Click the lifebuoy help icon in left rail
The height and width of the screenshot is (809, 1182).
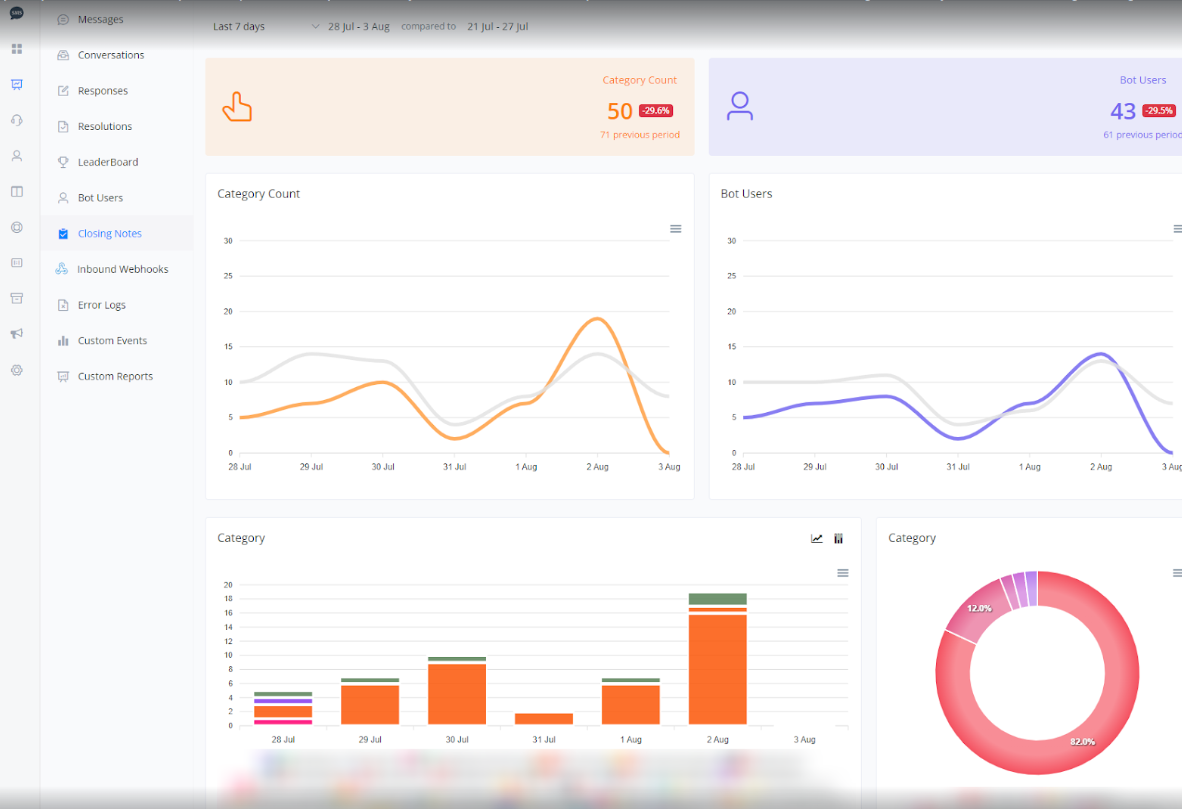coord(17,227)
